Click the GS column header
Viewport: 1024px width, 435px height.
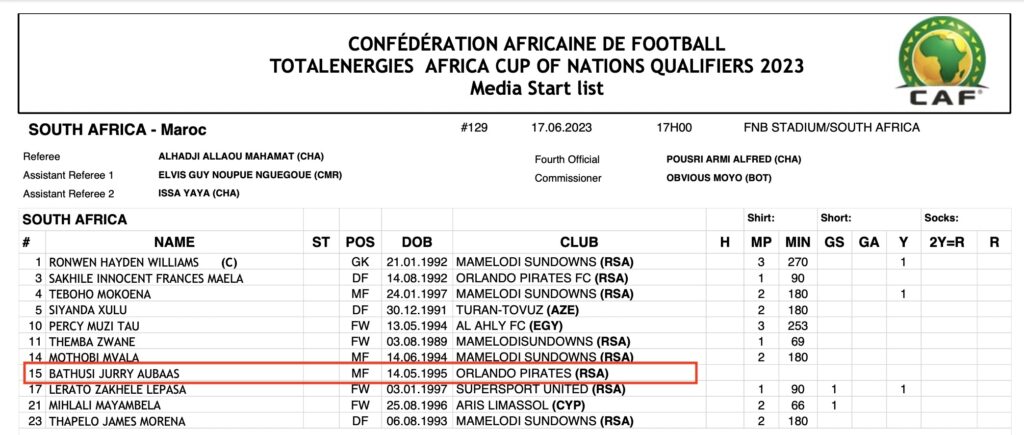(x=834, y=242)
